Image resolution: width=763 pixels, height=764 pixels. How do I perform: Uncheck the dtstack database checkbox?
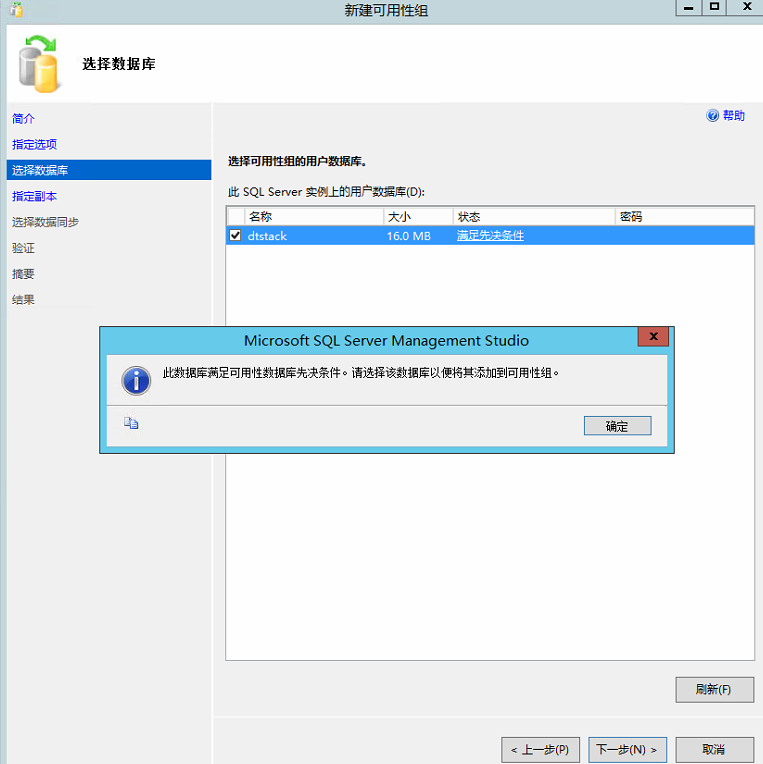235,235
